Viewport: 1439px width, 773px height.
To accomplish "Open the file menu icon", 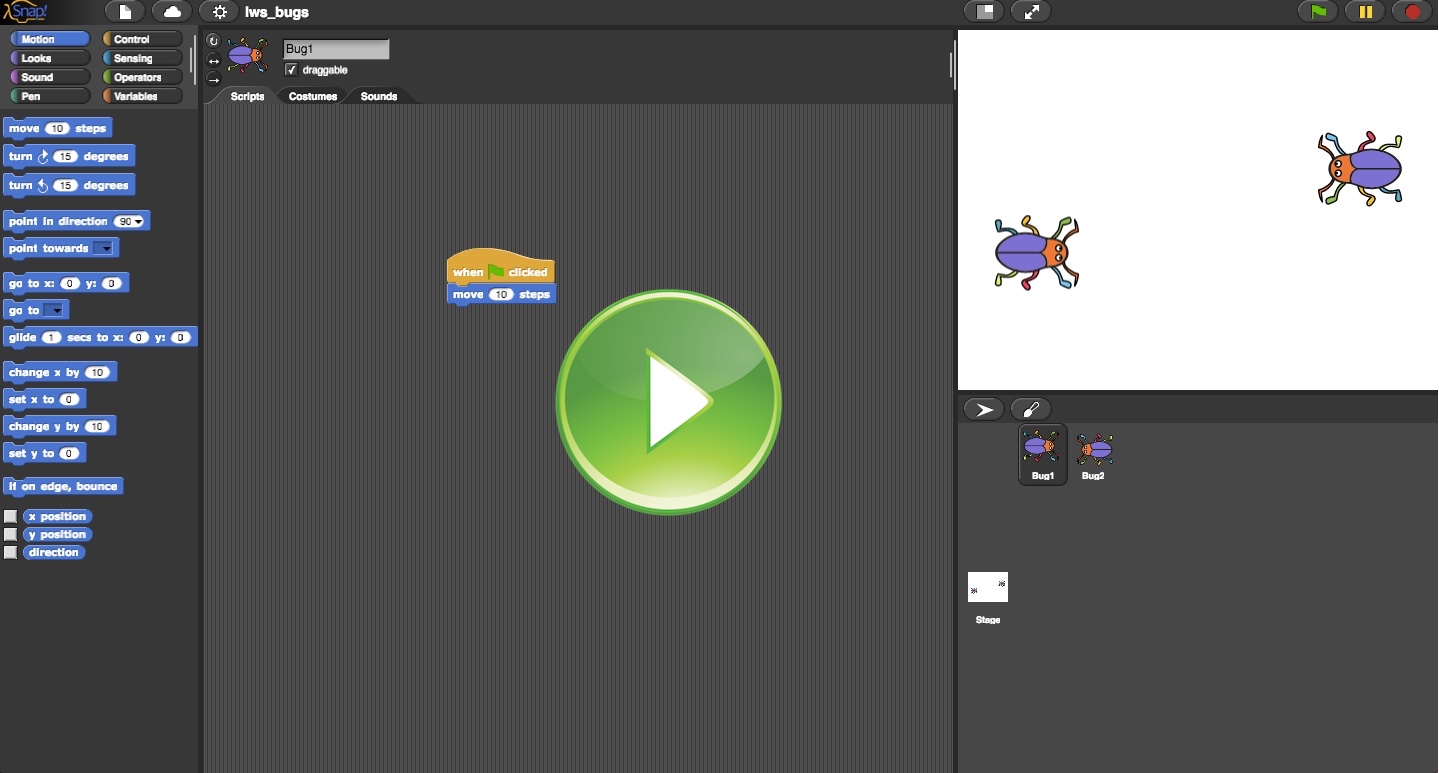I will click(125, 12).
